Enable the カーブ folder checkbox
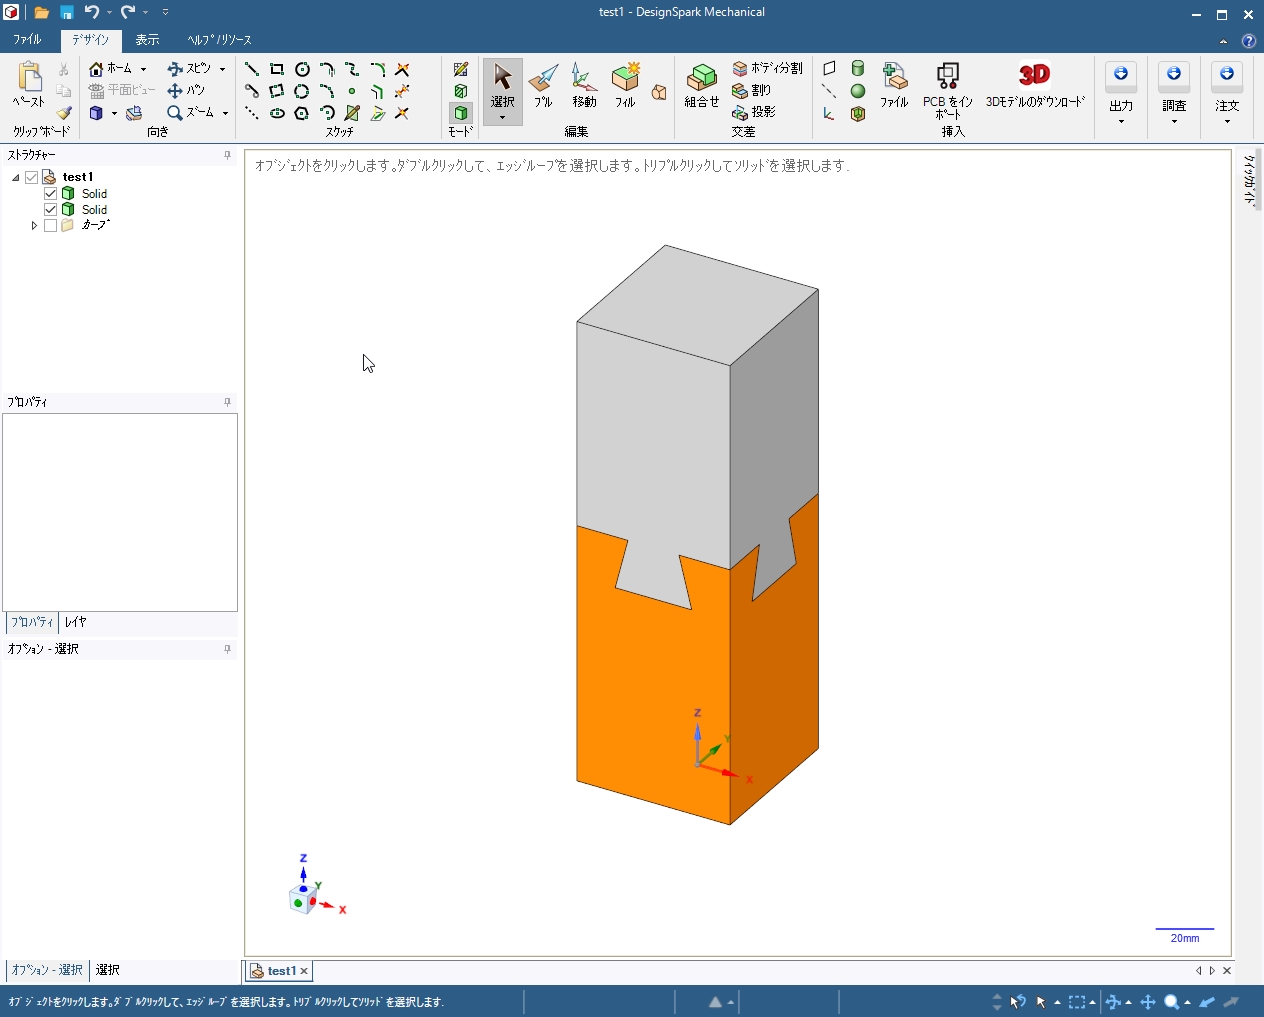This screenshot has height=1017, width=1264. (51, 226)
